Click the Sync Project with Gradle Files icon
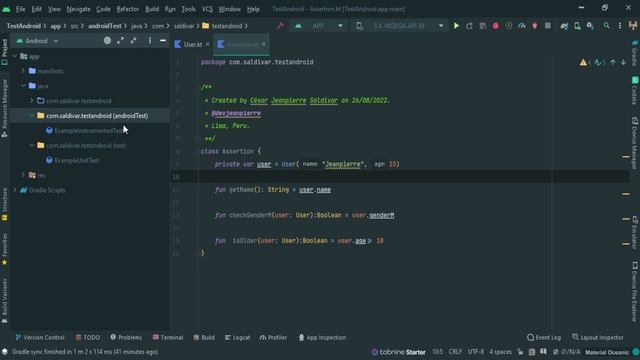Viewport: 640px width, 360px height. click(564, 26)
